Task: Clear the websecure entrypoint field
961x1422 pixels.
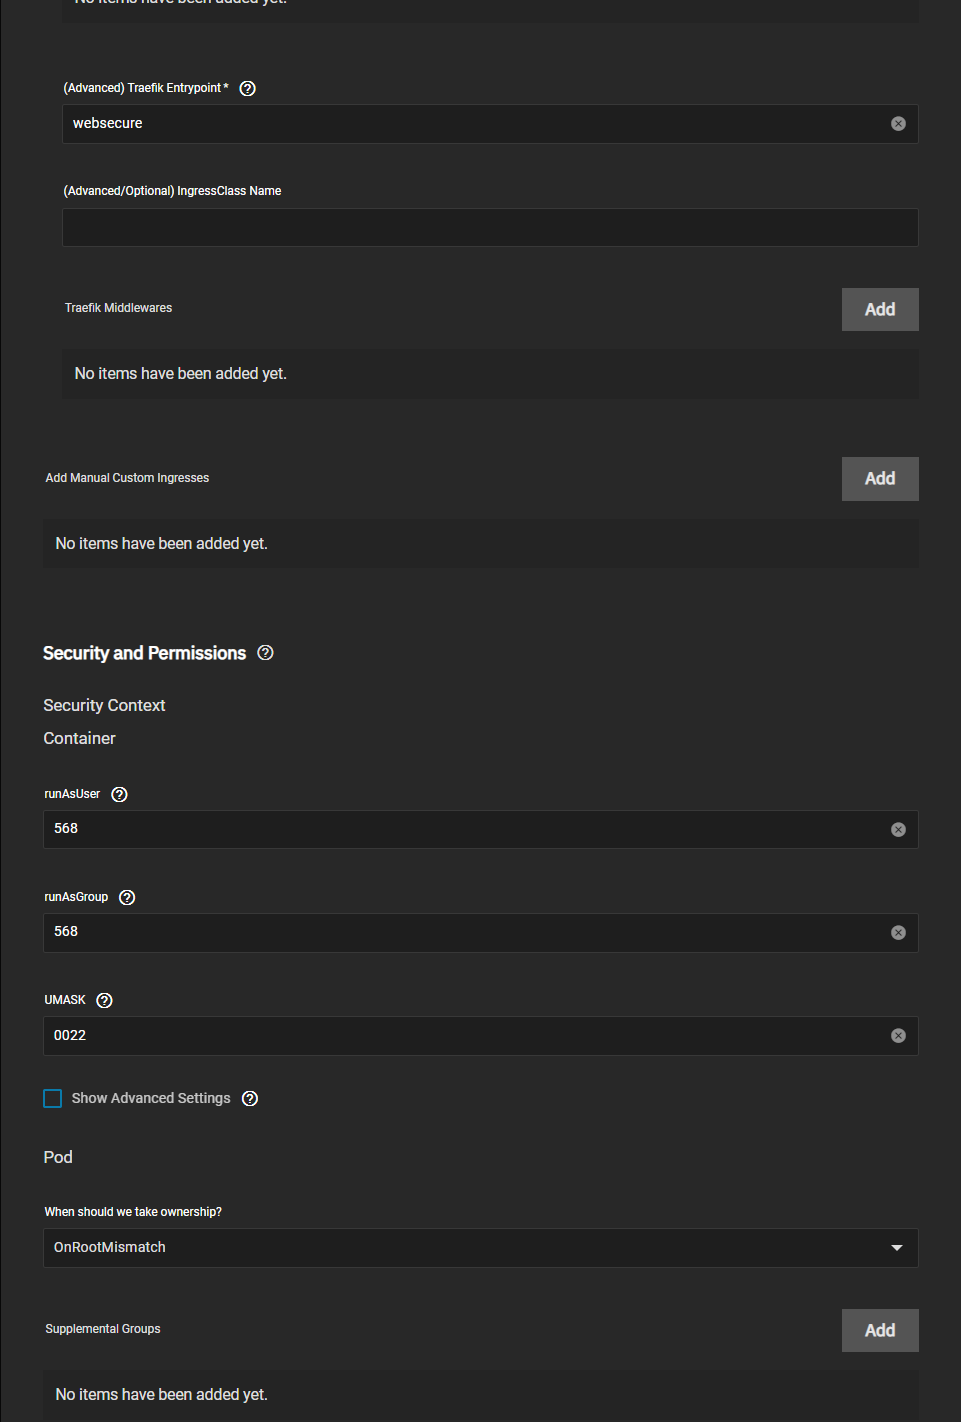Action: (897, 123)
